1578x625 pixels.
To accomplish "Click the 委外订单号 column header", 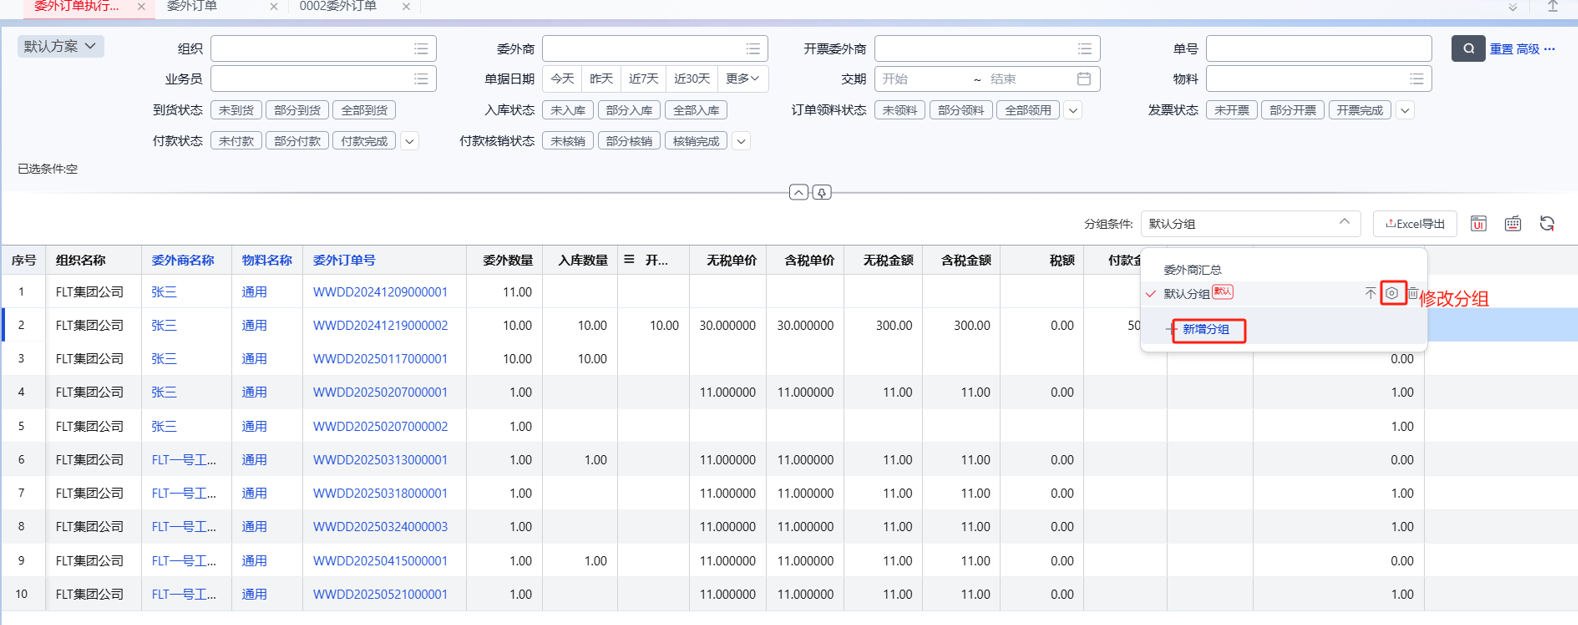I will click(344, 260).
